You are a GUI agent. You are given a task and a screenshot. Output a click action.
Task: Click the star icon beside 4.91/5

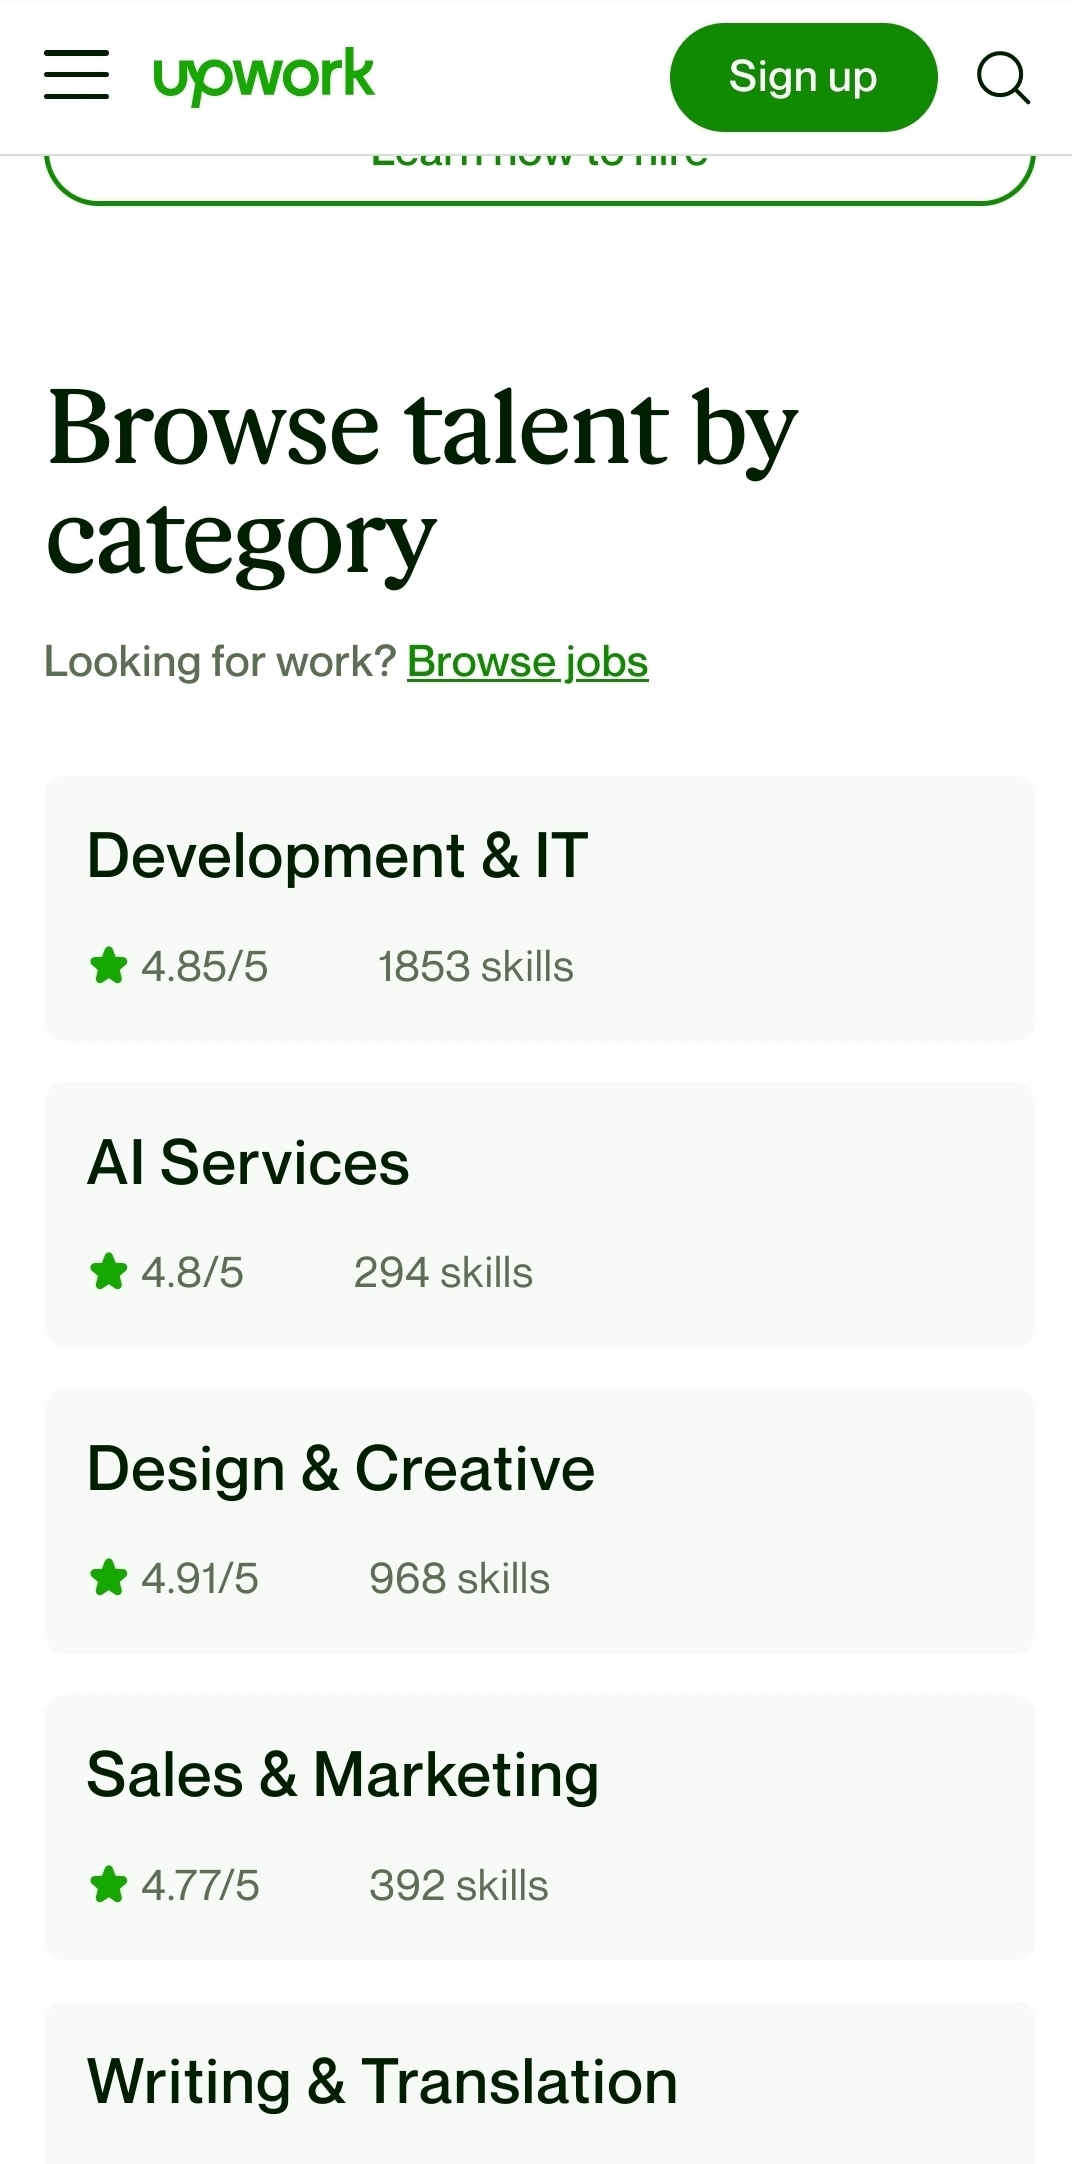coord(108,1578)
